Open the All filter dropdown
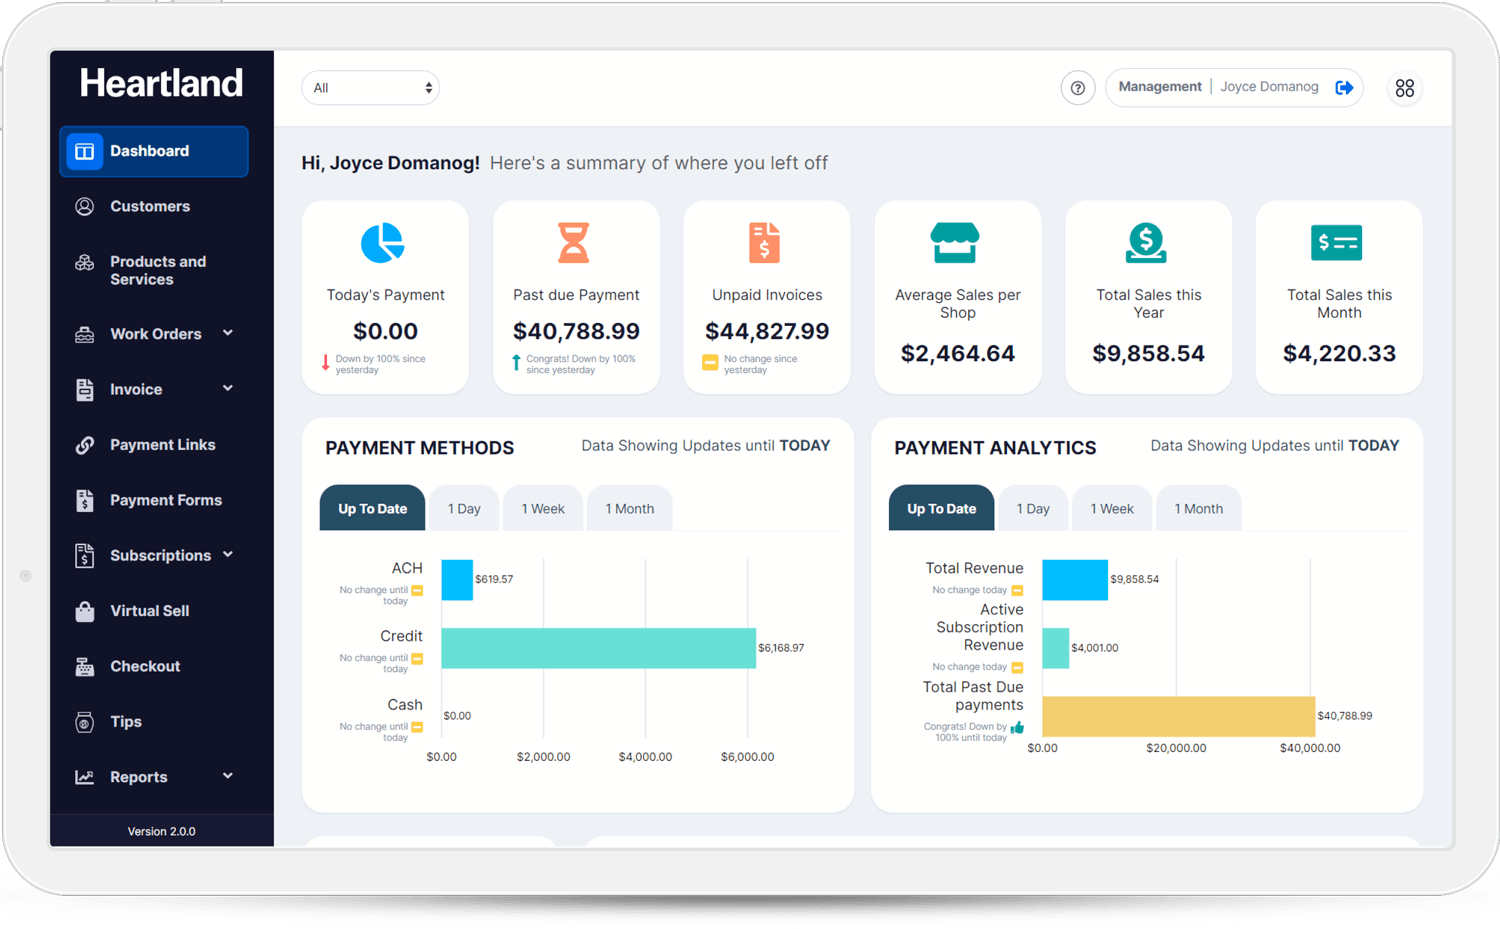The image size is (1500, 929). pos(370,88)
